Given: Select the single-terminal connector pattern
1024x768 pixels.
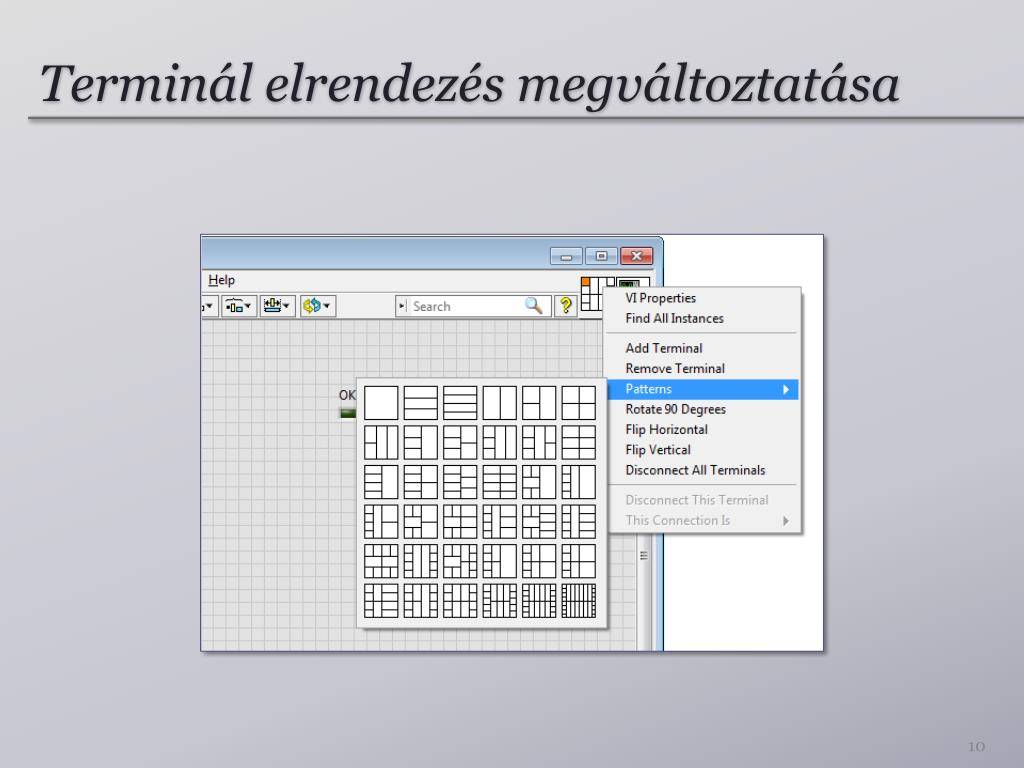Looking at the screenshot, I should coord(381,402).
